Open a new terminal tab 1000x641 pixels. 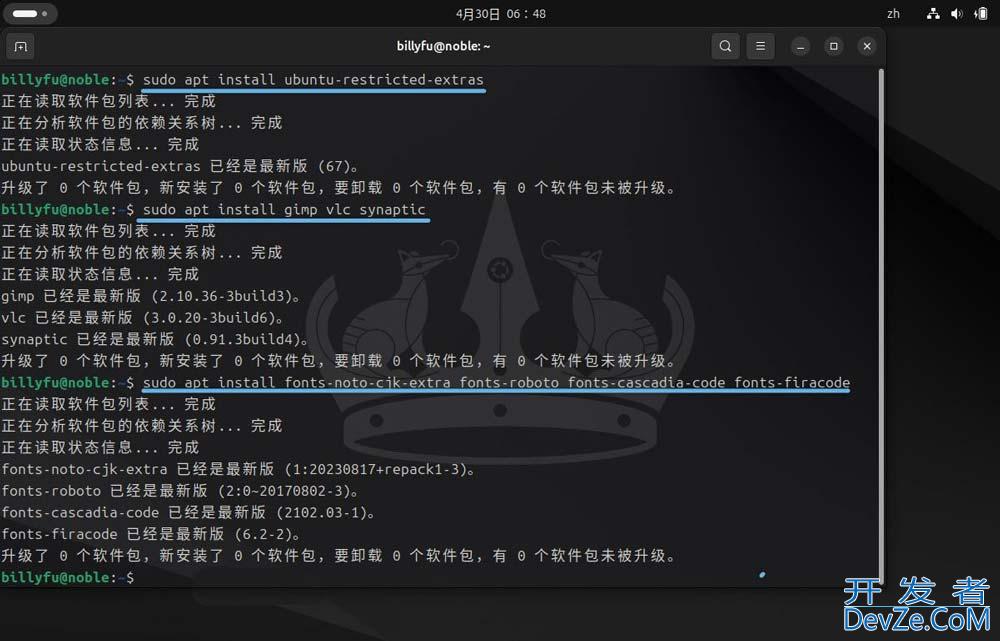pos(20,47)
